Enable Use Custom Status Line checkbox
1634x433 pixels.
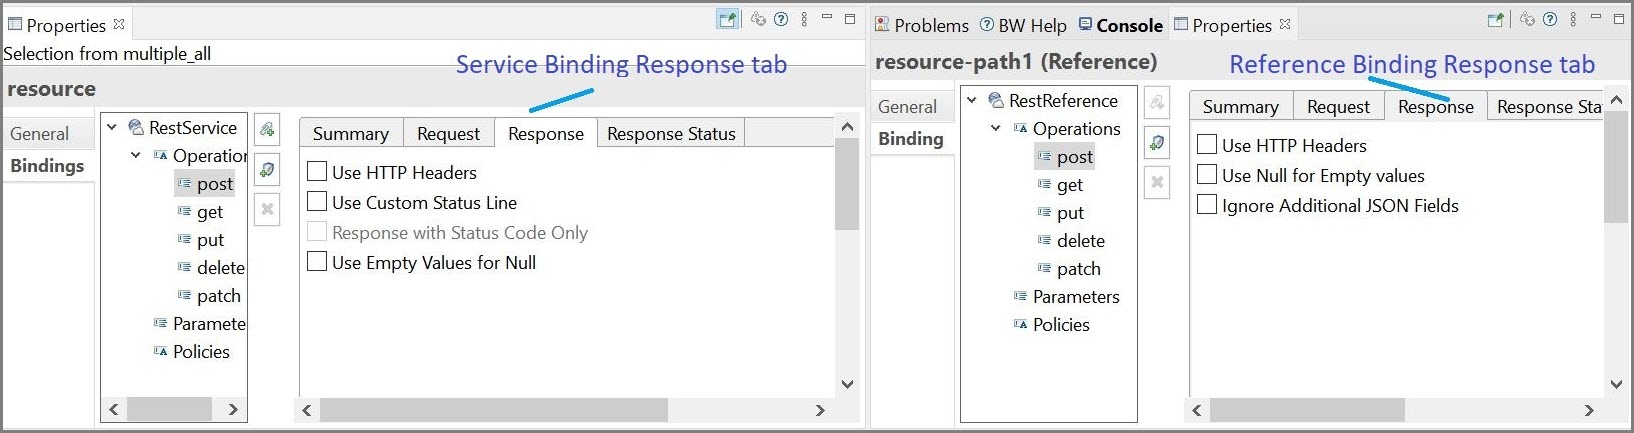click(317, 201)
